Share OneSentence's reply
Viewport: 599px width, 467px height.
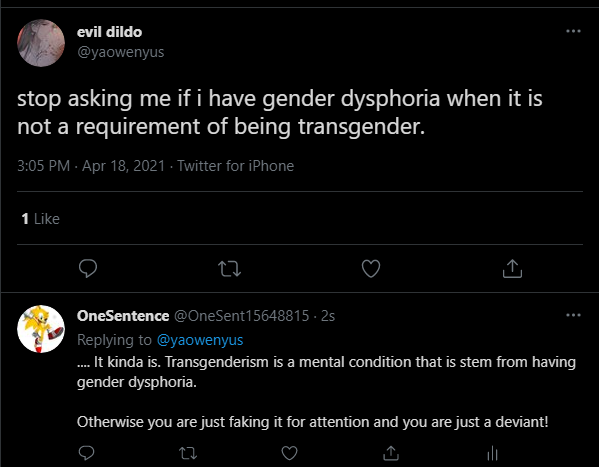(391, 453)
